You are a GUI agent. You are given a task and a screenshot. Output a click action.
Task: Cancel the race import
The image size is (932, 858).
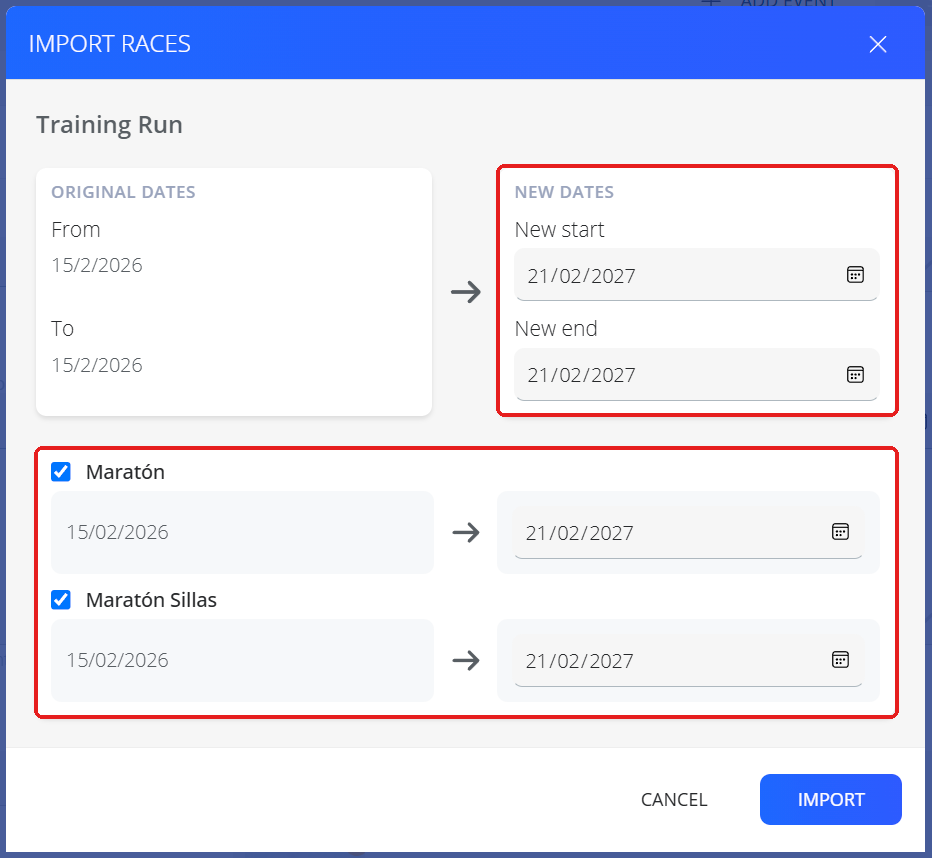[x=674, y=799]
